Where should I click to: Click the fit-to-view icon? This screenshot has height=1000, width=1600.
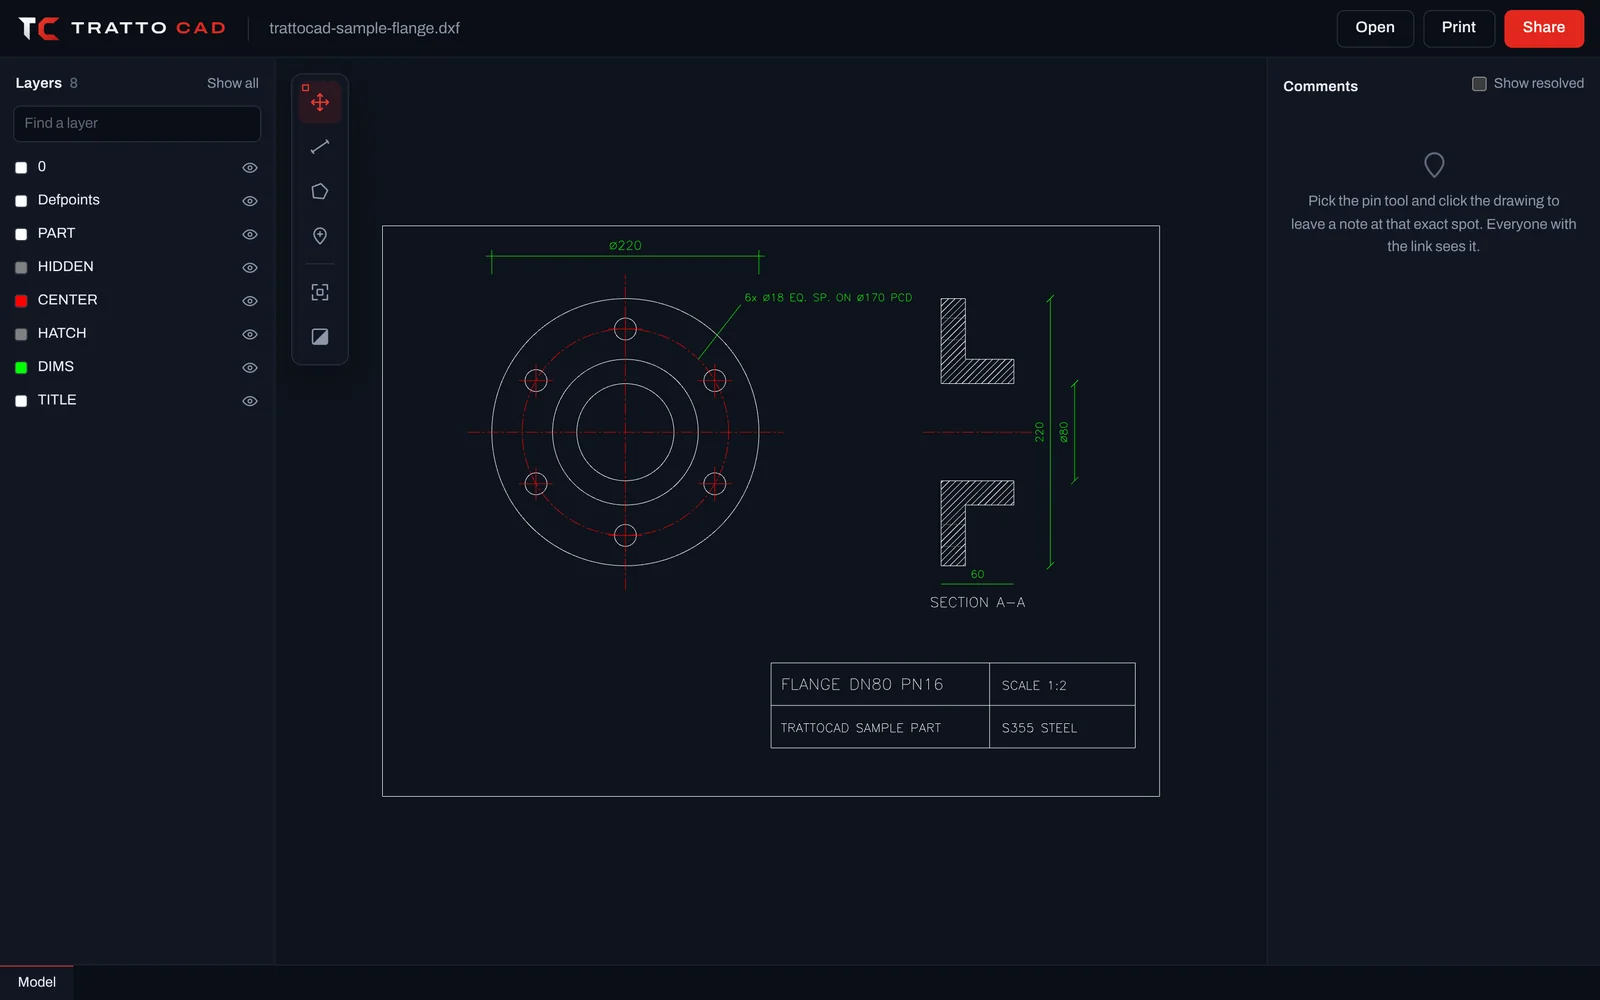[320, 292]
